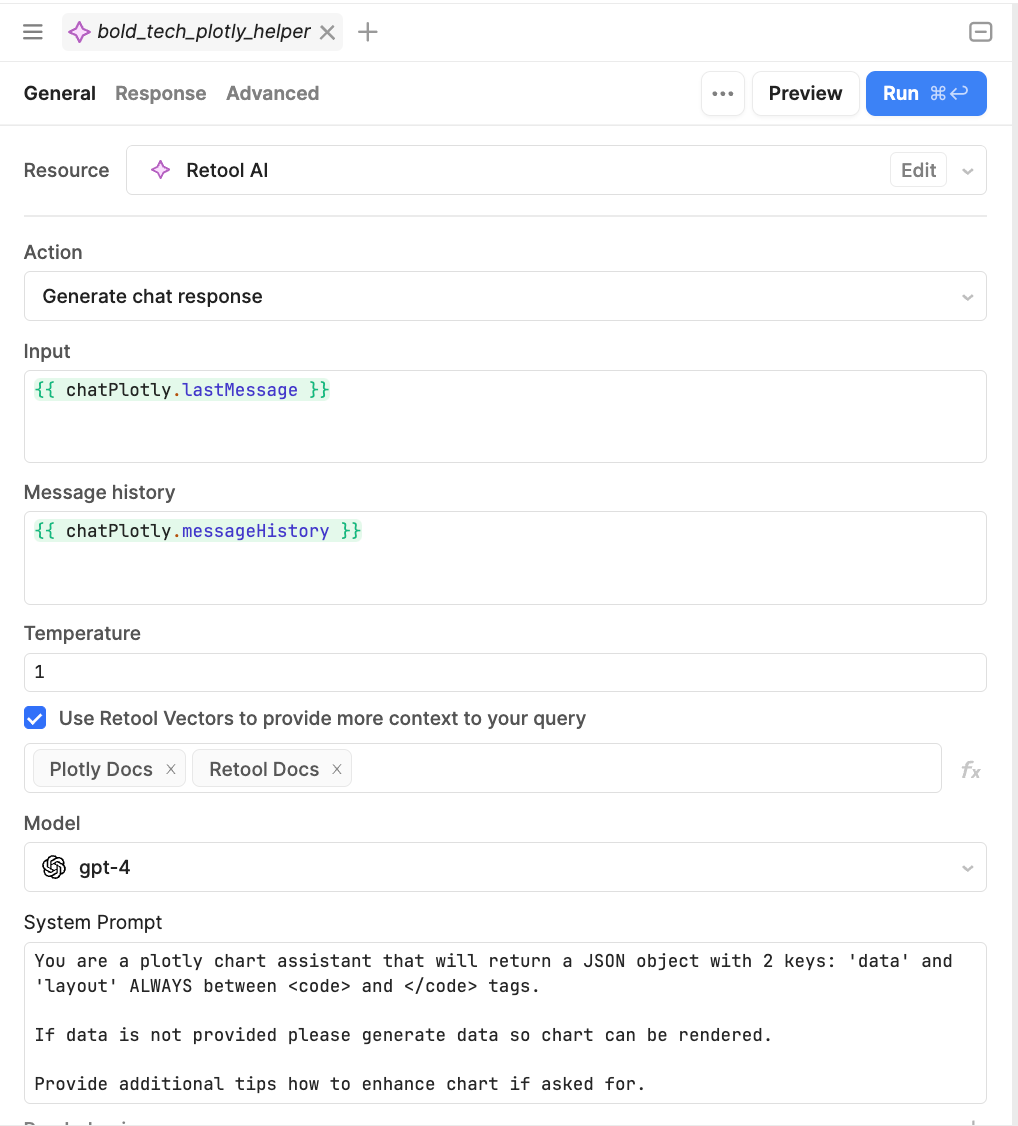Click the Preview button

[x=805, y=93]
